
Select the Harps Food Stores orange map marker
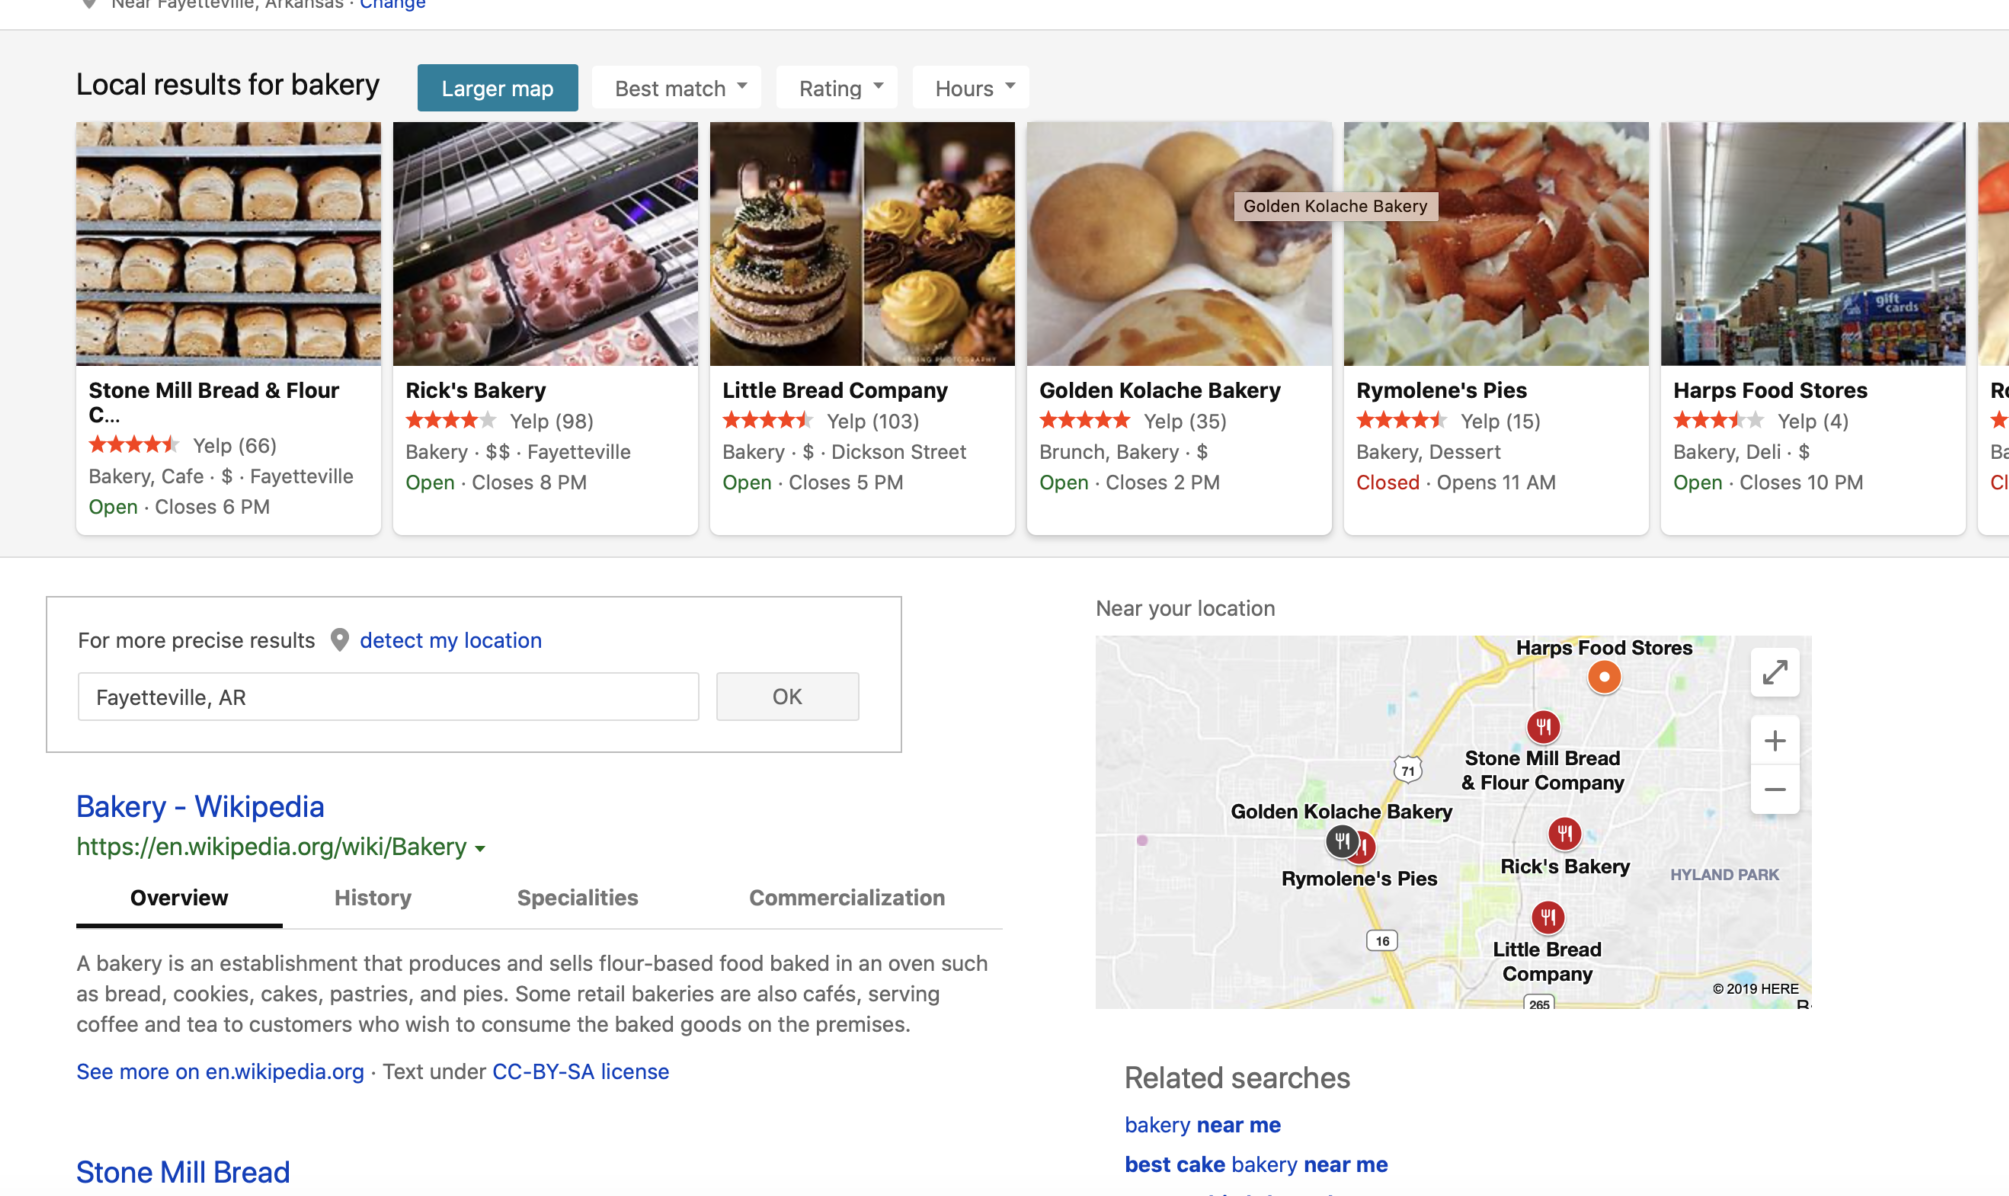coord(1604,677)
